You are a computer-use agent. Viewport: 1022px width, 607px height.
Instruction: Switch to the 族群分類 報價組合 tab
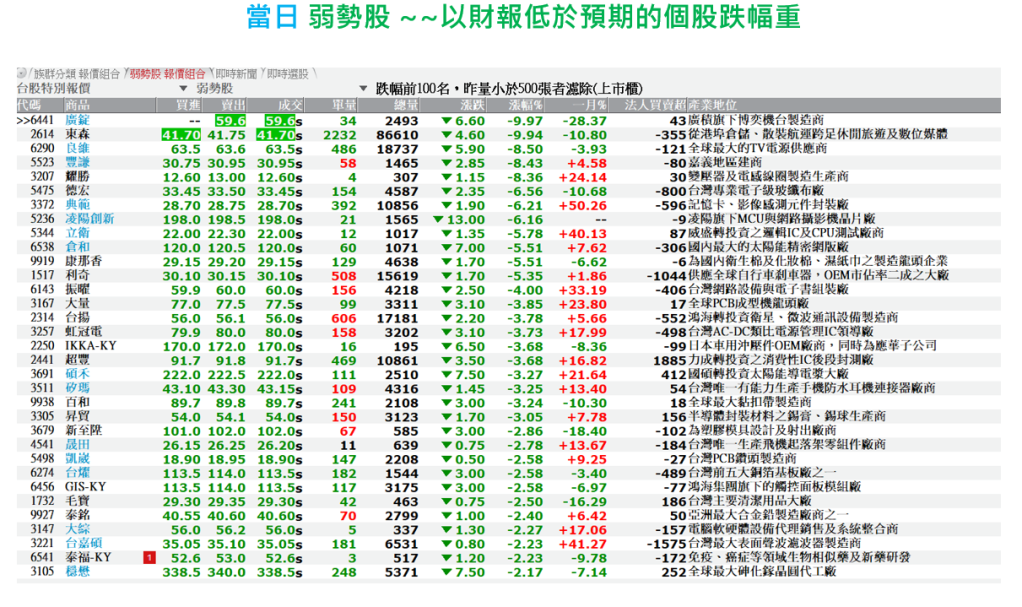76,74
